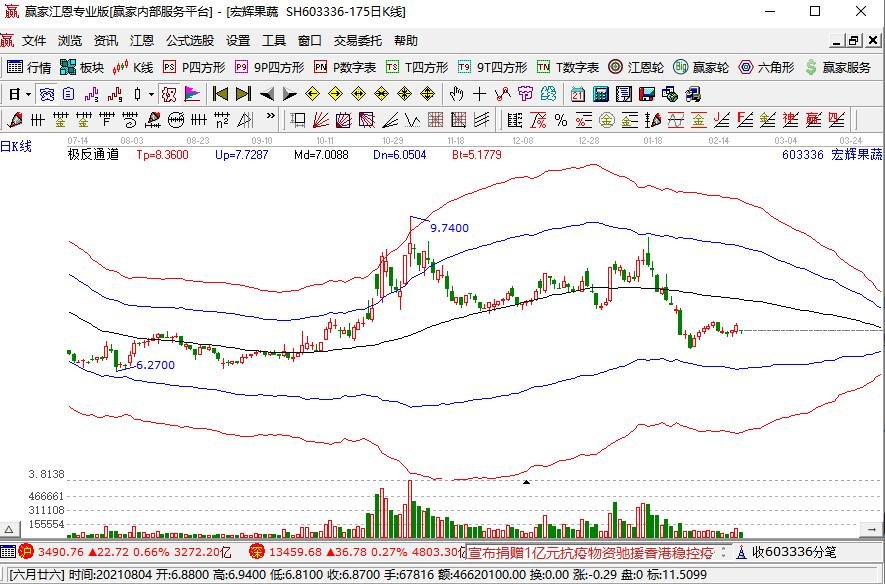This screenshot has height=584, width=885.
Task: Expand hidden toolbar items with » chevron
Action: click(270, 116)
